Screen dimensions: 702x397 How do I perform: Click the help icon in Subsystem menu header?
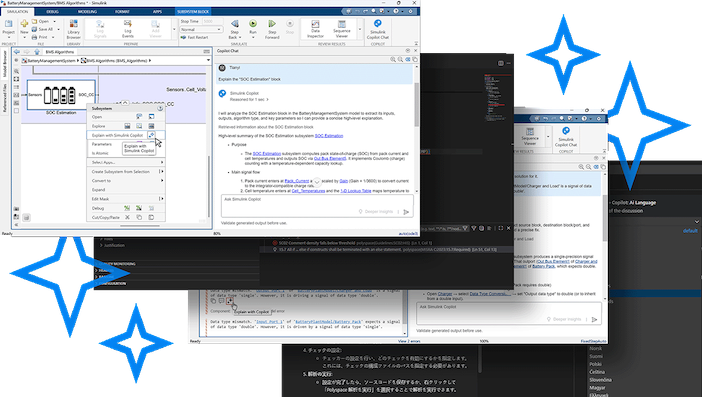pos(160,108)
